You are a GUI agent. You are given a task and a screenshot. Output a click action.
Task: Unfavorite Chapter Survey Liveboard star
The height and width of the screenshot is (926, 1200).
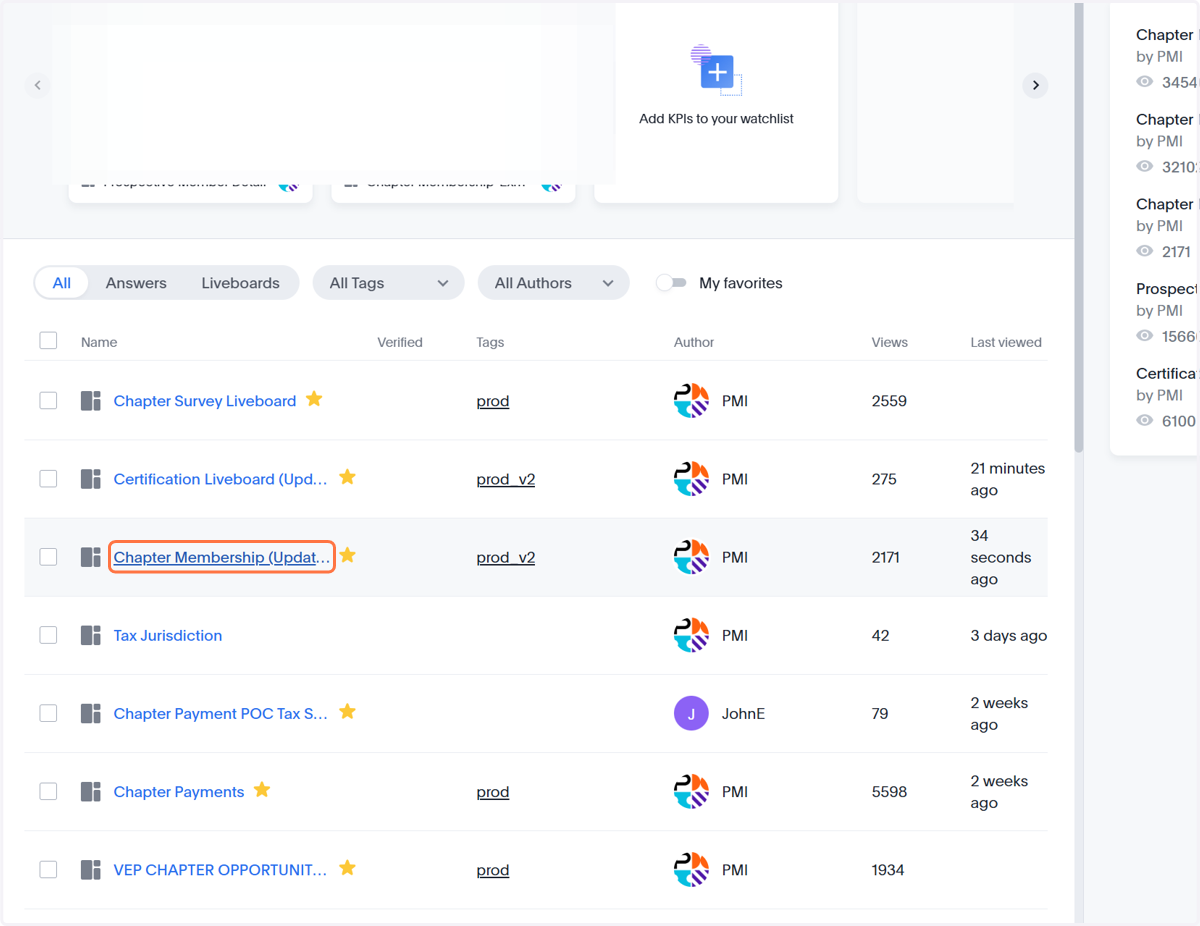[314, 399]
